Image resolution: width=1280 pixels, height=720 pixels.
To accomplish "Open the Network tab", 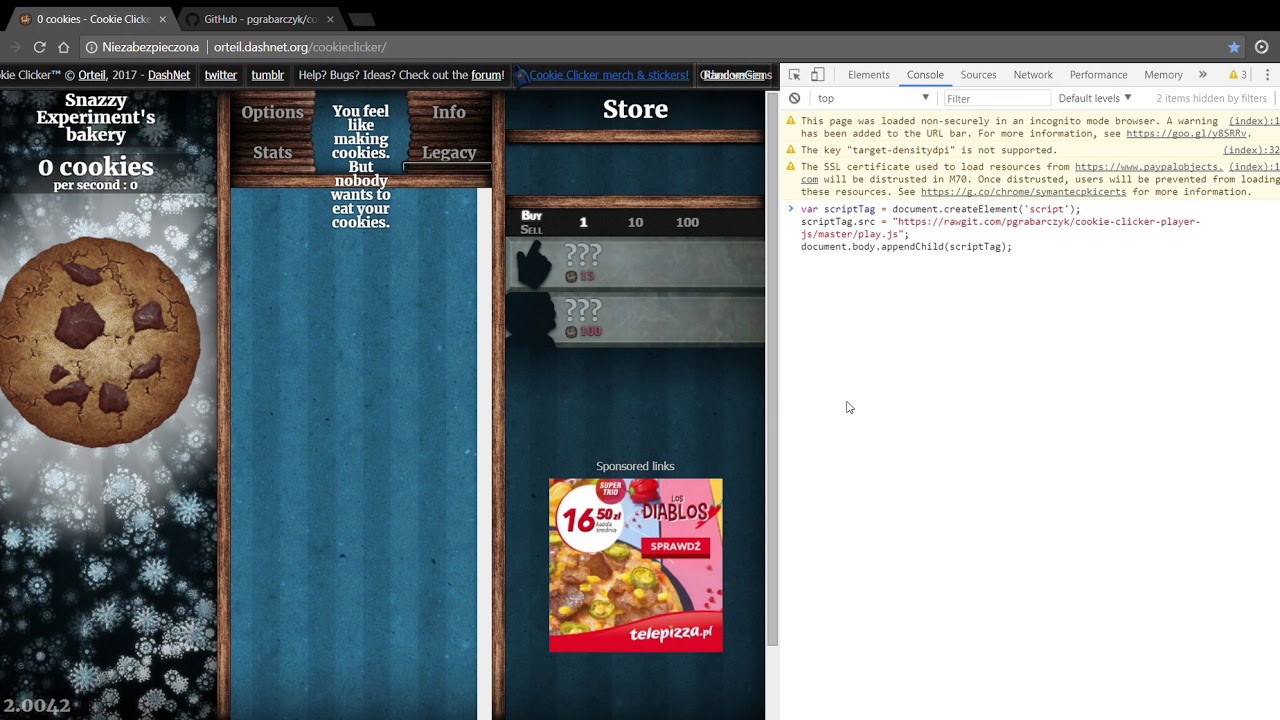I will (1032, 75).
